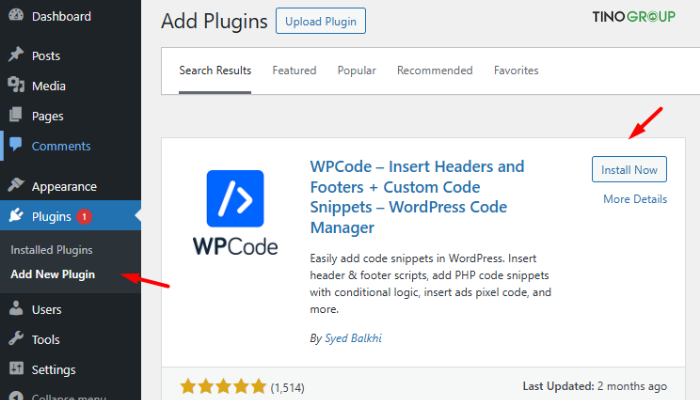Click the Add Plugins page heading
Screen dimensions: 700x400
[x=214, y=21]
